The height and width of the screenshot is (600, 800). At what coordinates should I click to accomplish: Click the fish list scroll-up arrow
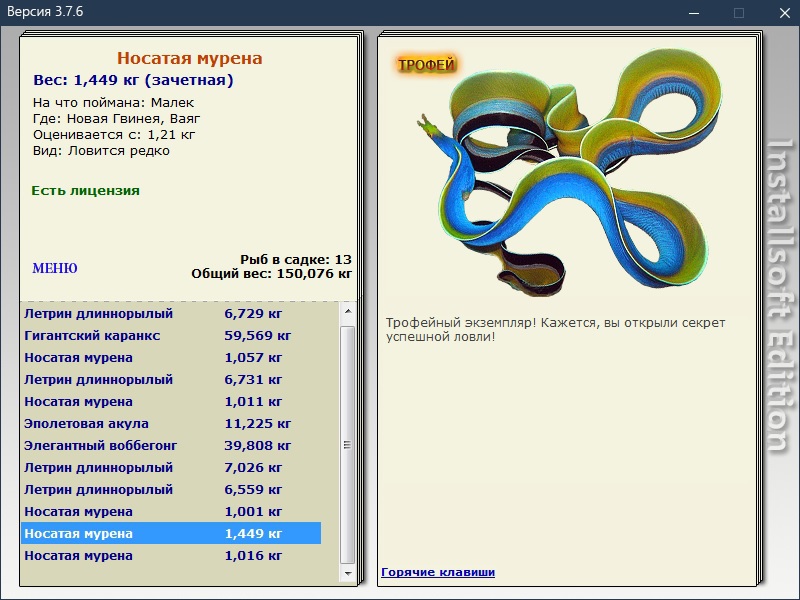(x=347, y=311)
